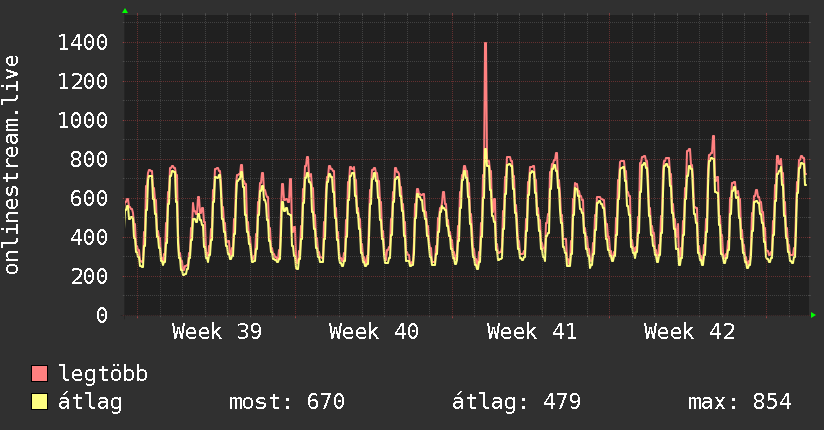The height and width of the screenshot is (430, 824).
Task: Click the 200 y-axis label
Action: point(89,276)
